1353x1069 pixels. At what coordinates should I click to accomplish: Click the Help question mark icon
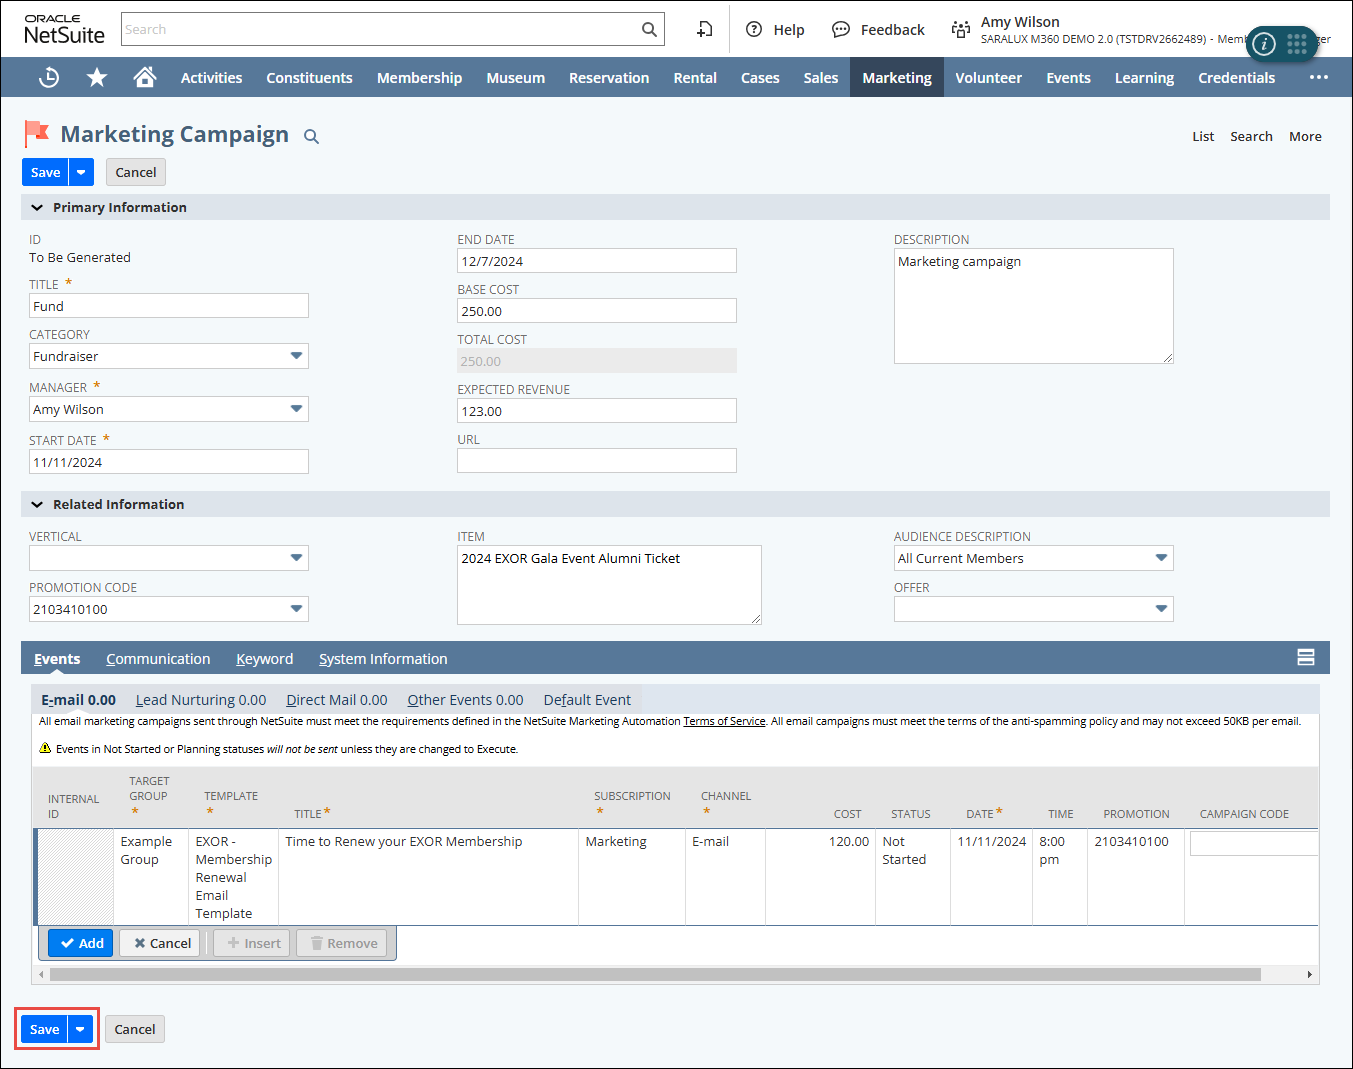tap(754, 30)
